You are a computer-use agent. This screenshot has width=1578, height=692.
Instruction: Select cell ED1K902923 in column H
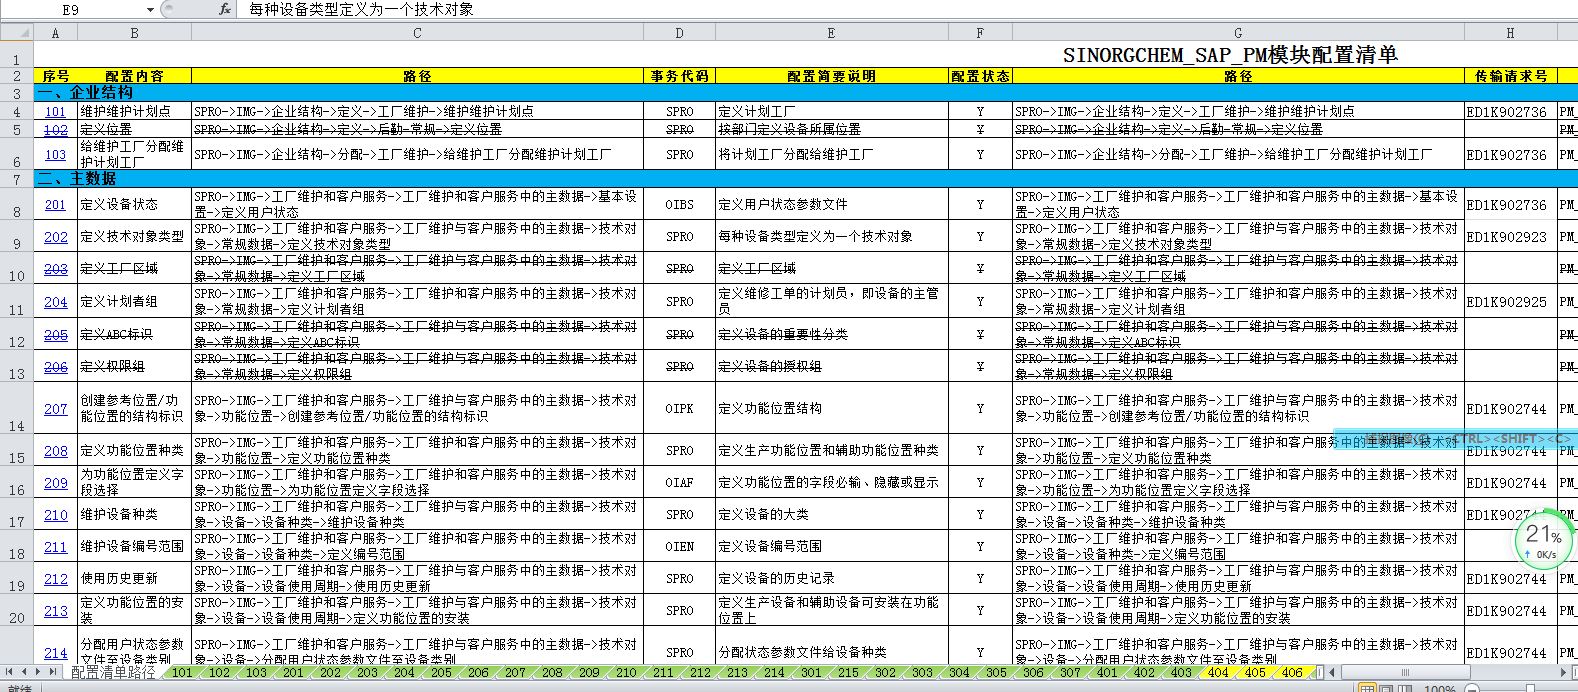1510,237
